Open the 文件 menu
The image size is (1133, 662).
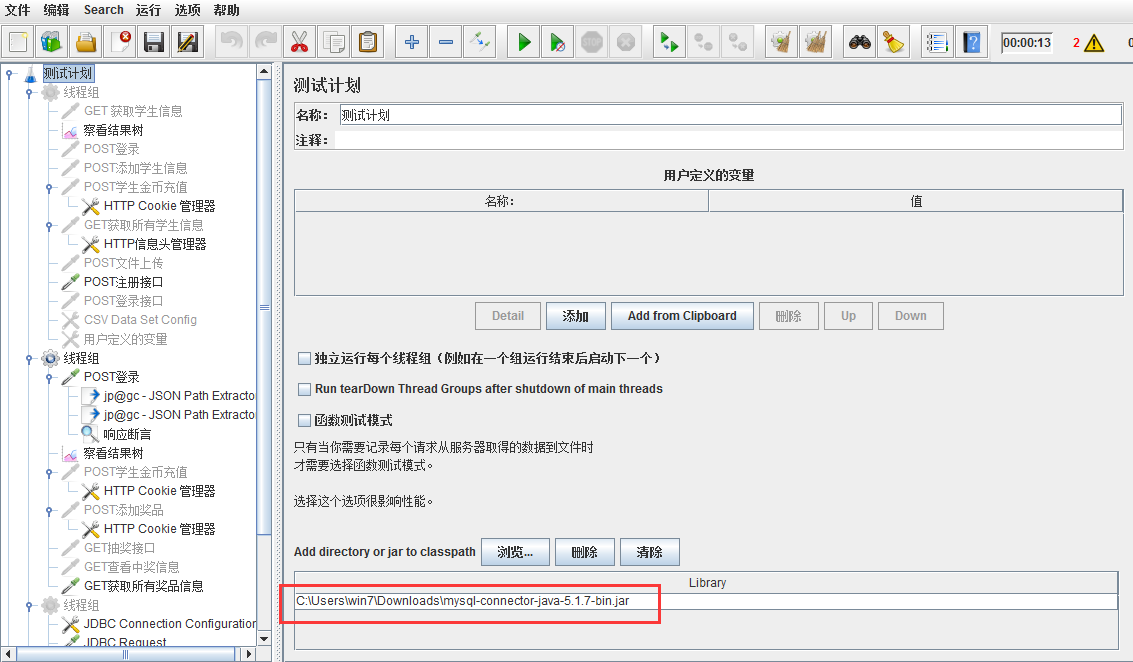pyautogui.click(x=17, y=10)
